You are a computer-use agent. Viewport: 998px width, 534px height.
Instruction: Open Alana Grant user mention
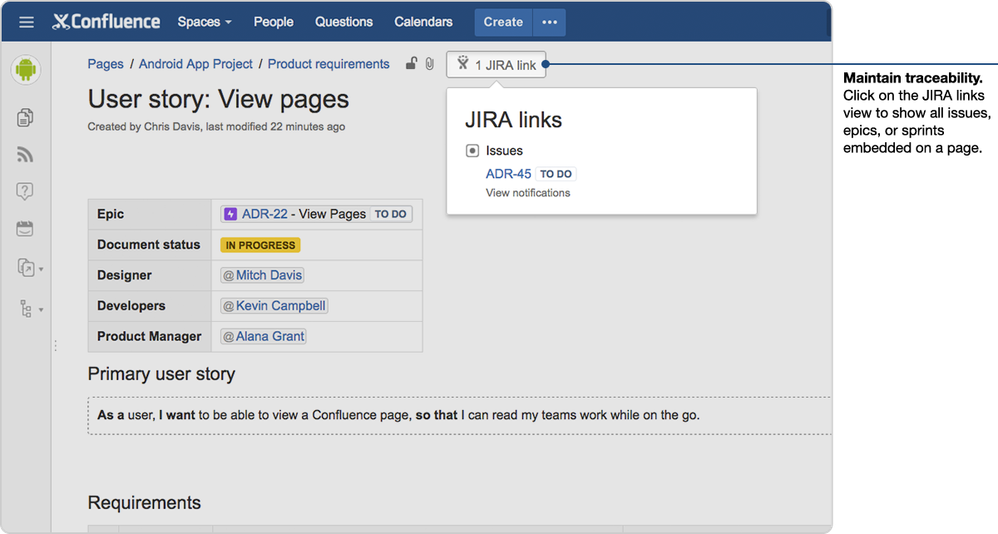(x=264, y=336)
